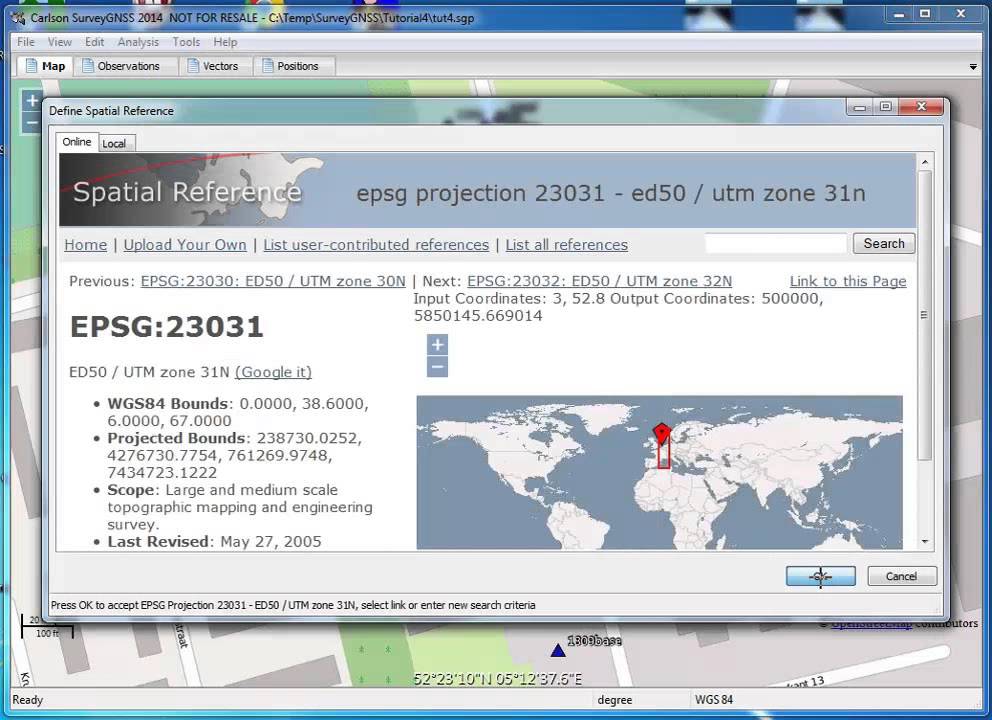This screenshot has height=720, width=992.
Task: Switch to the Positions tab
Action: click(x=294, y=66)
